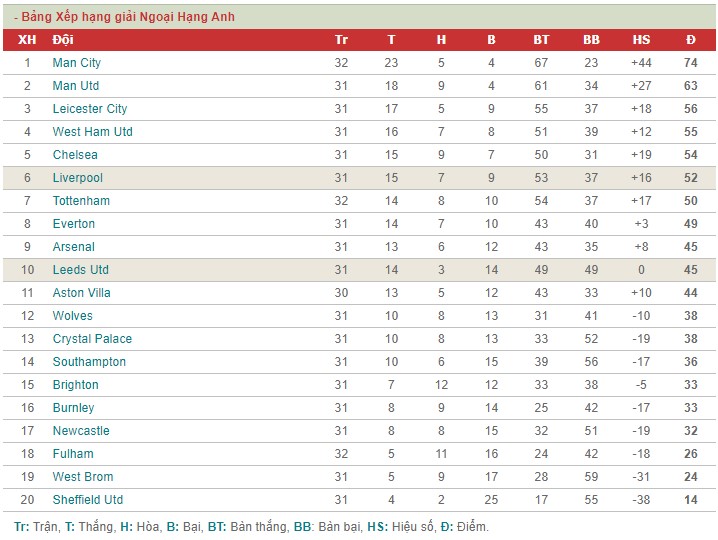Viewport: 718px width, 540px height.
Task: Open the Leeds Utd team link
Action: pyautogui.click(x=81, y=269)
